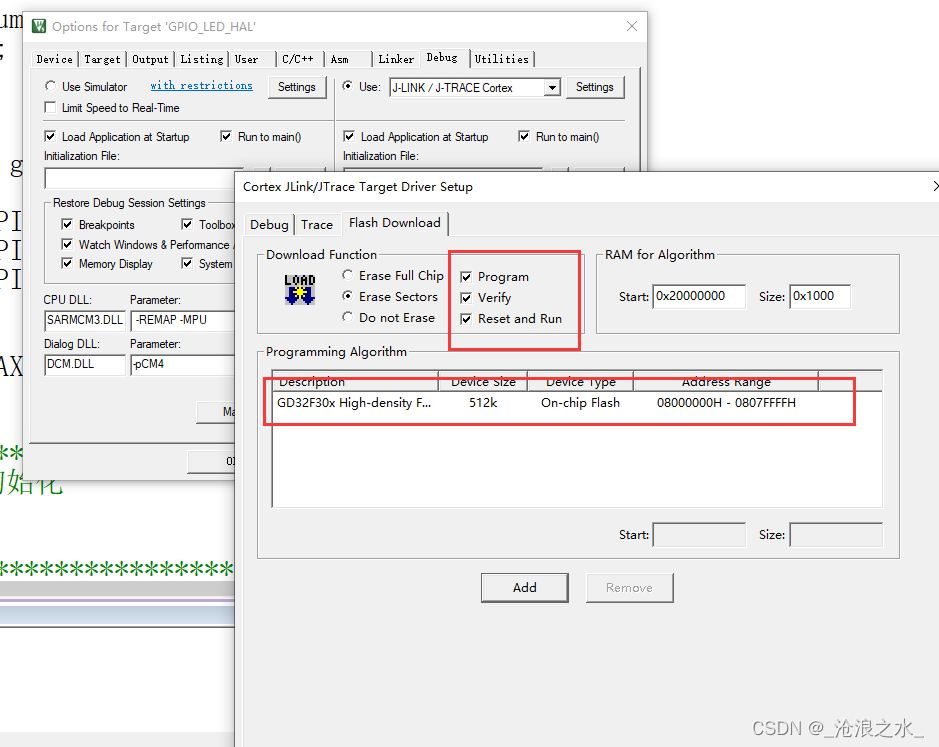
Task: Toggle the System checkbox
Action: (x=187, y=264)
